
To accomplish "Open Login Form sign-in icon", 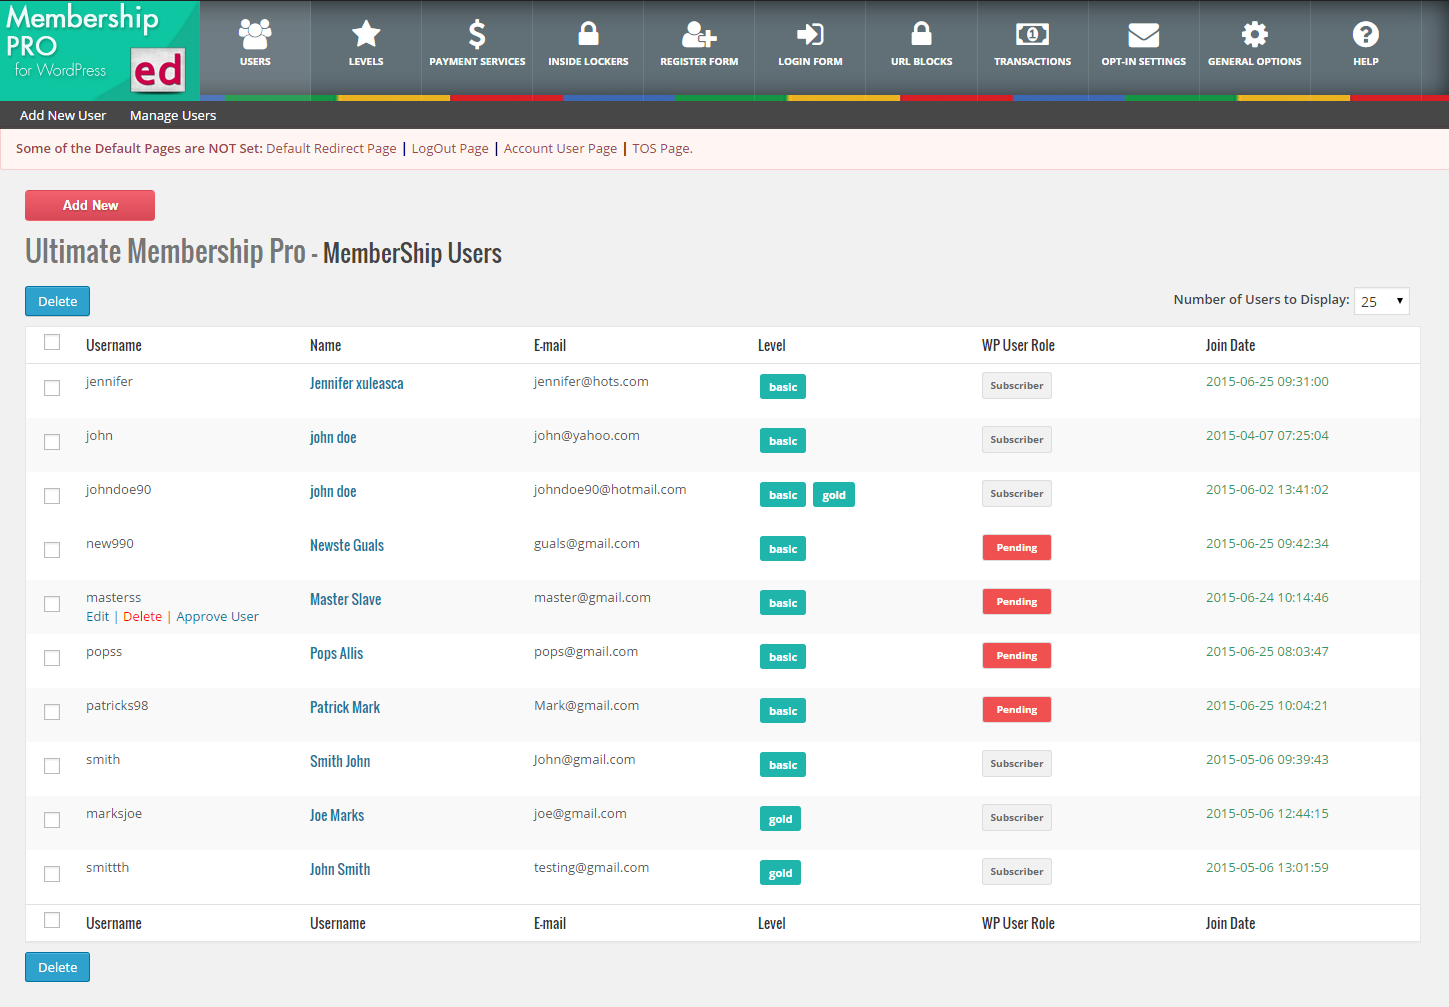I will [x=810, y=35].
